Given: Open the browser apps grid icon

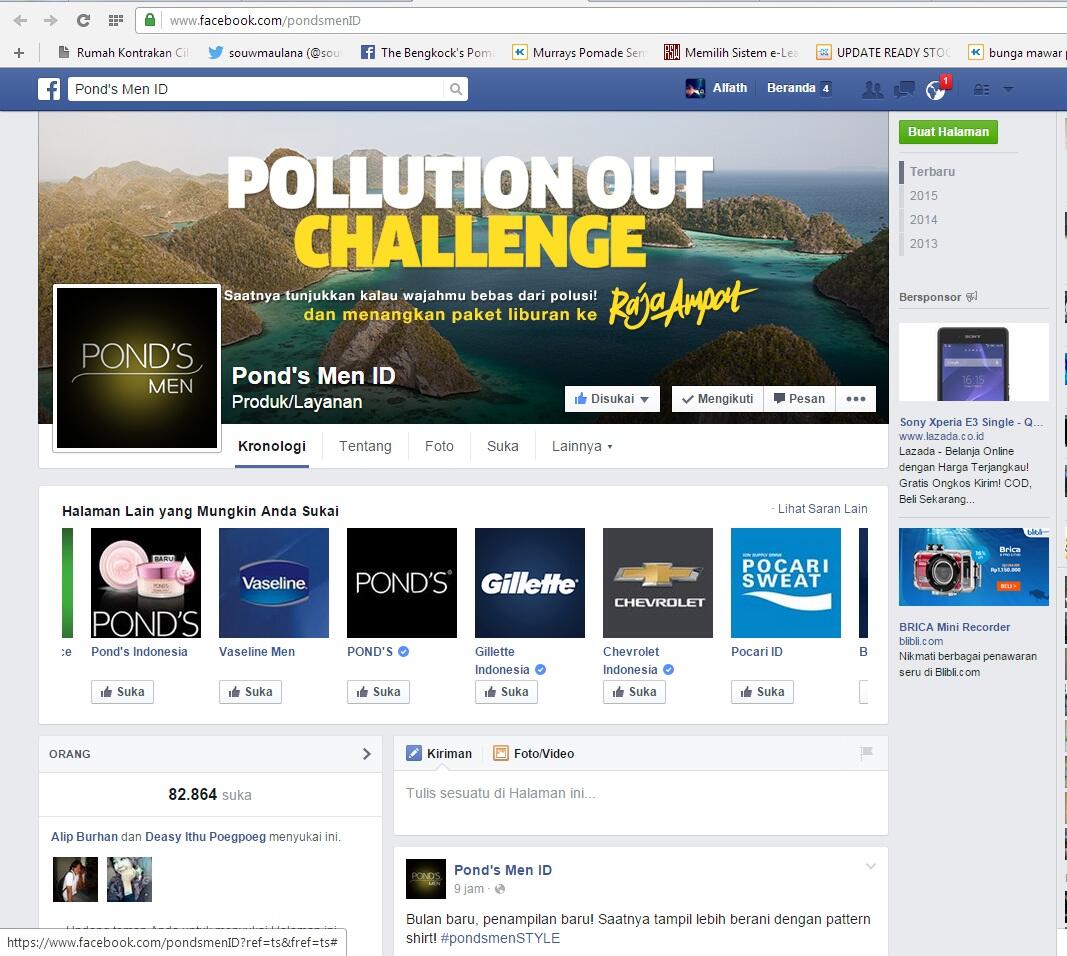Looking at the screenshot, I should [116, 20].
